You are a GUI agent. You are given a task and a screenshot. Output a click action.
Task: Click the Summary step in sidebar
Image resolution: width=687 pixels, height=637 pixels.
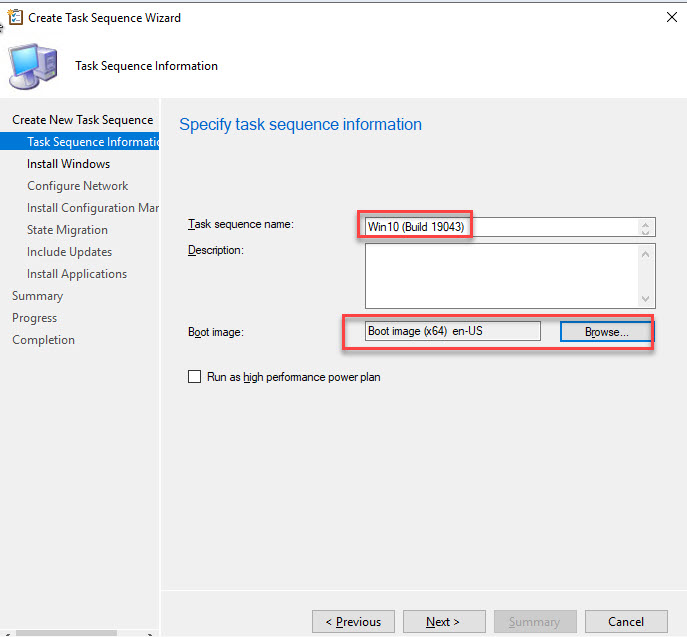point(37,296)
